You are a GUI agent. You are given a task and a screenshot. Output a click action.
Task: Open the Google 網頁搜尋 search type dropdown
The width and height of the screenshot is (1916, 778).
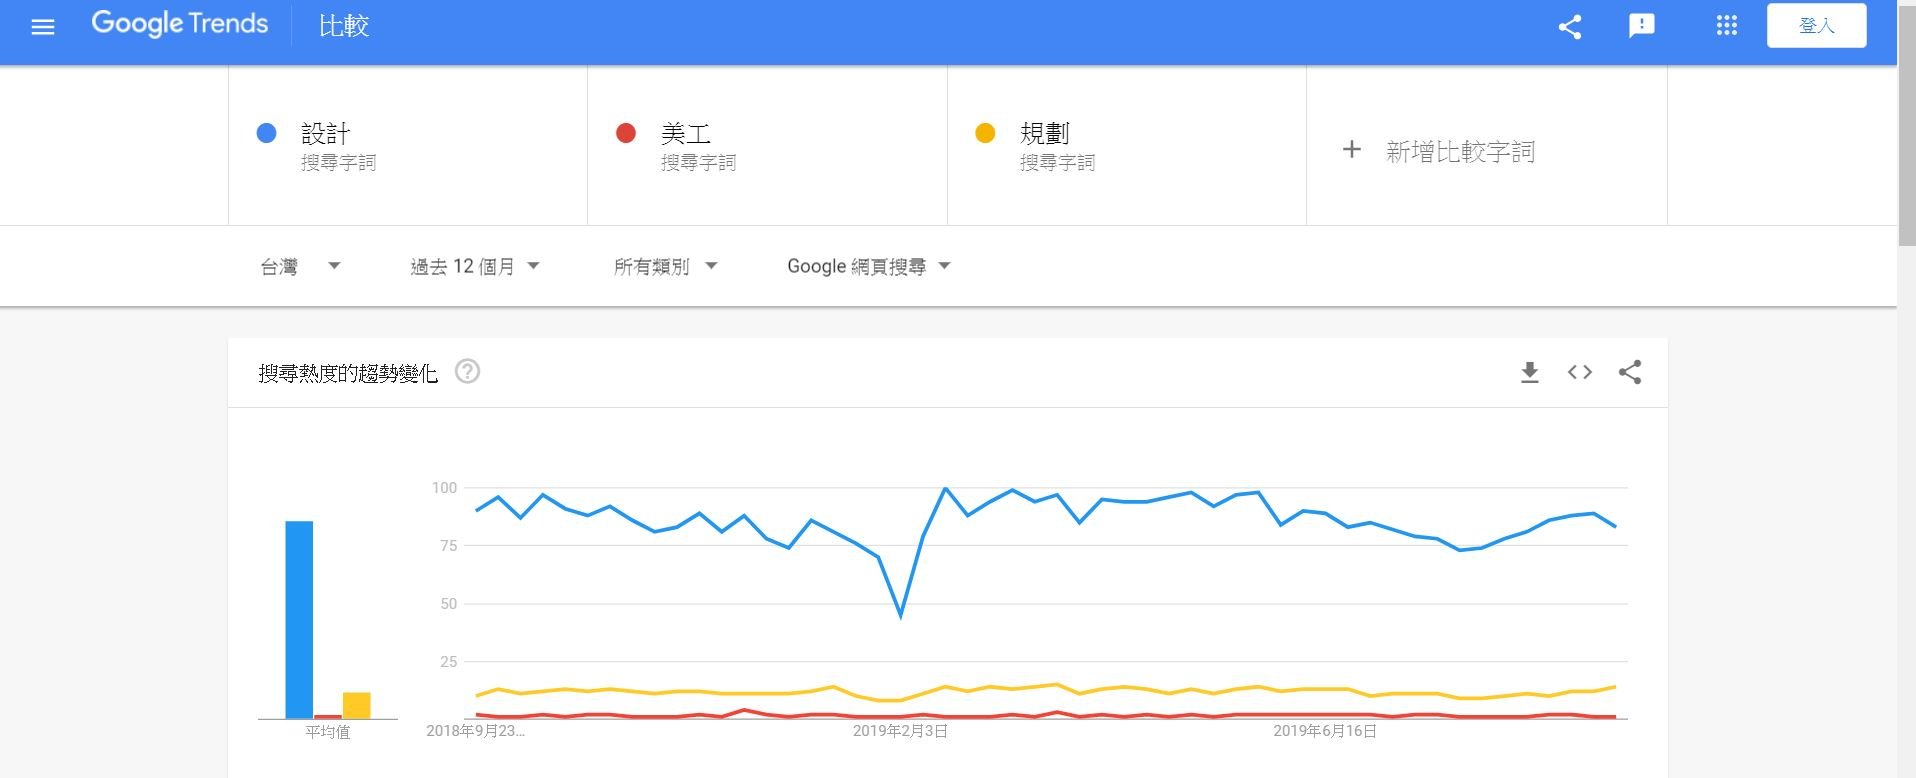coord(868,266)
